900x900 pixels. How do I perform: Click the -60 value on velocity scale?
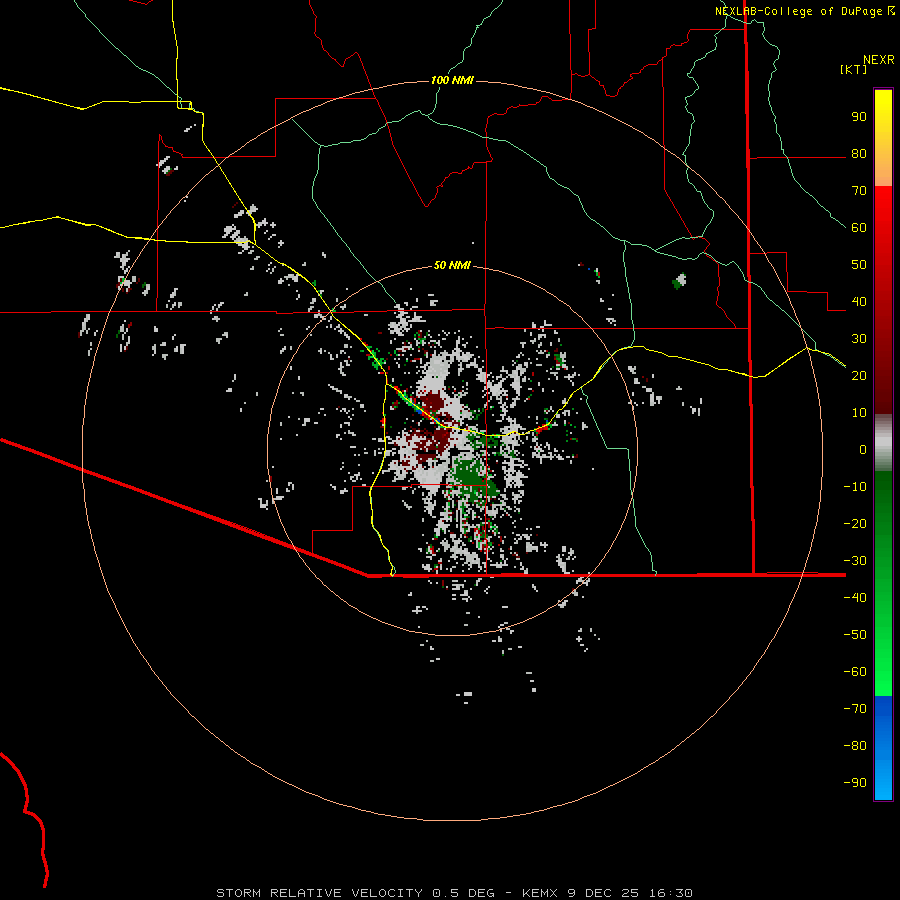click(855, 672)
